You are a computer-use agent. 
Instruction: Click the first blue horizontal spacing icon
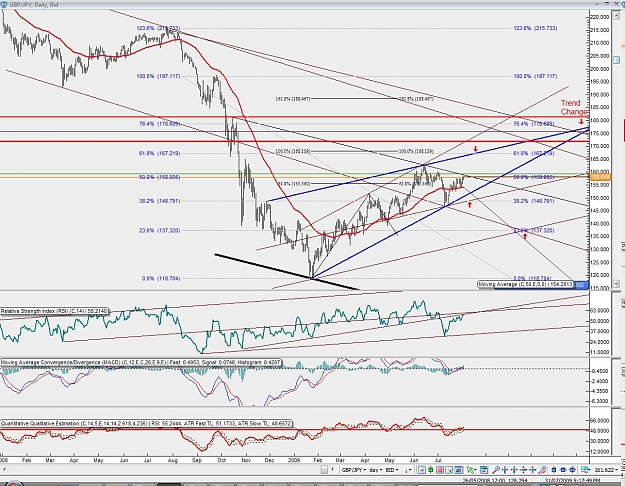point(505,470)
